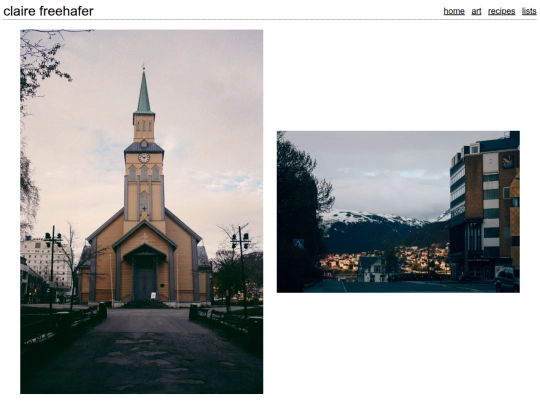
Task: Open the snowy mountain town photograph
Action: [398, 211]
